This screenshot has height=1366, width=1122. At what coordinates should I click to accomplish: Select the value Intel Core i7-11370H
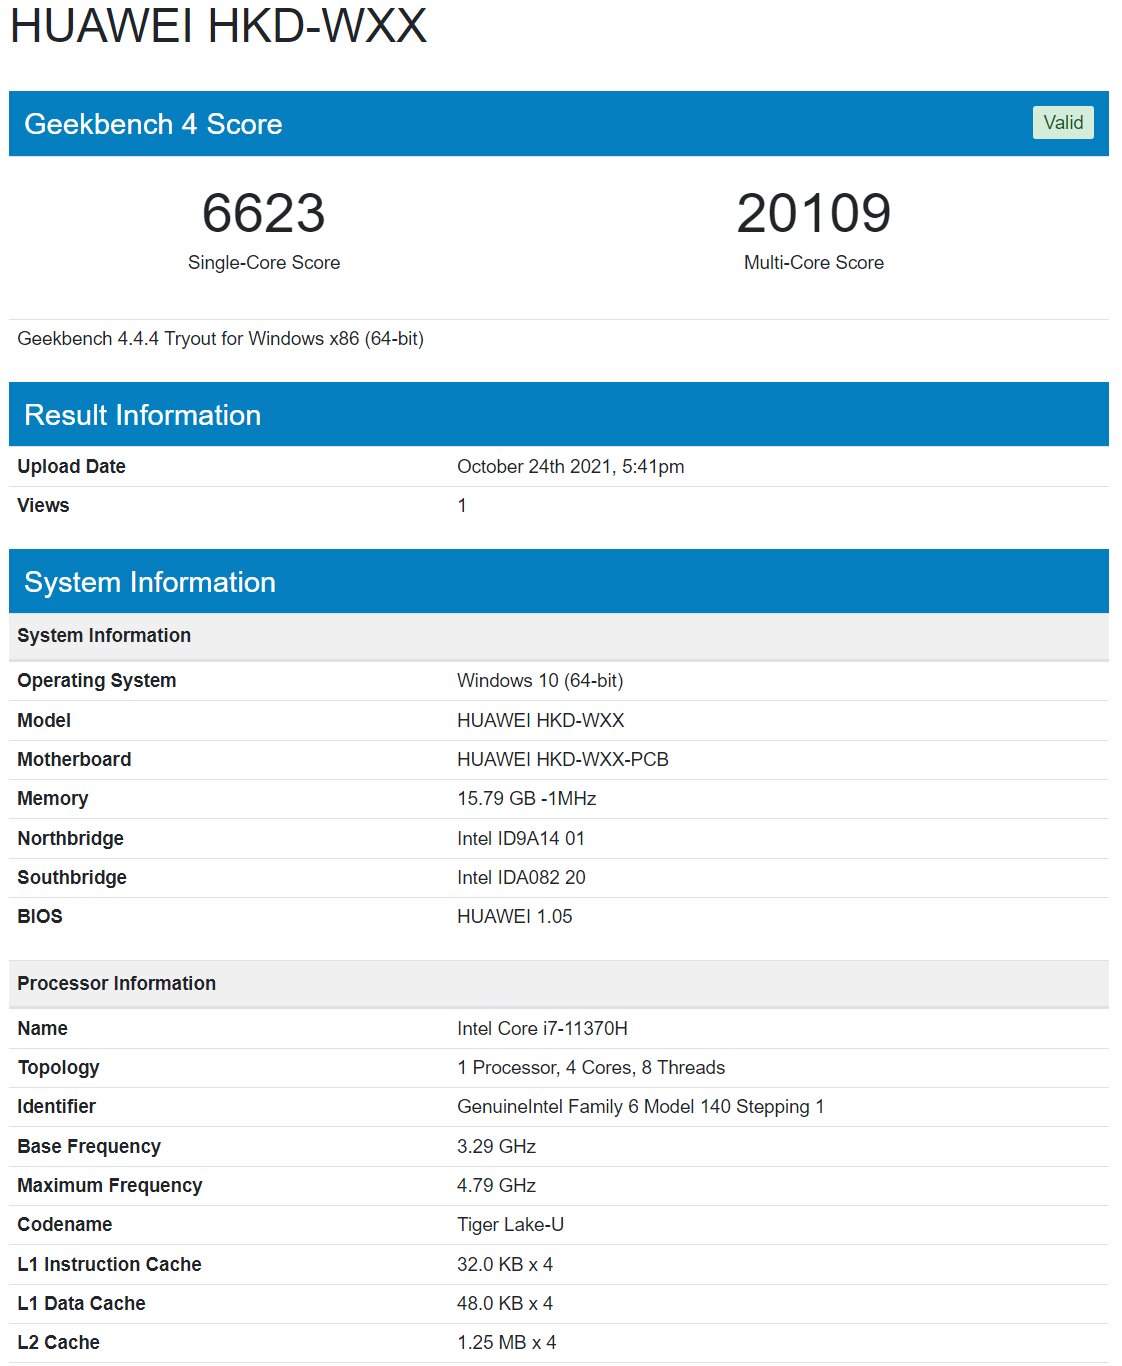(543, 1028)
